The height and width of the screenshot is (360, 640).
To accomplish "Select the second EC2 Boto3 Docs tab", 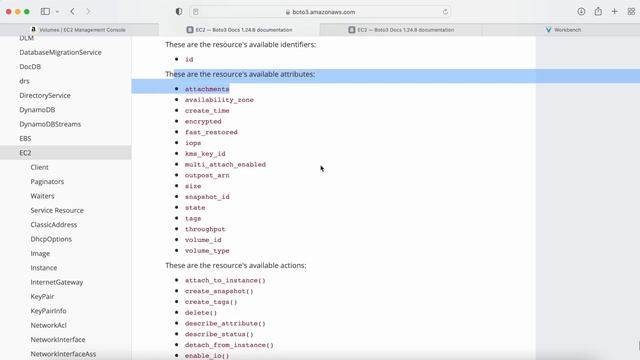I will pos(401,29).
